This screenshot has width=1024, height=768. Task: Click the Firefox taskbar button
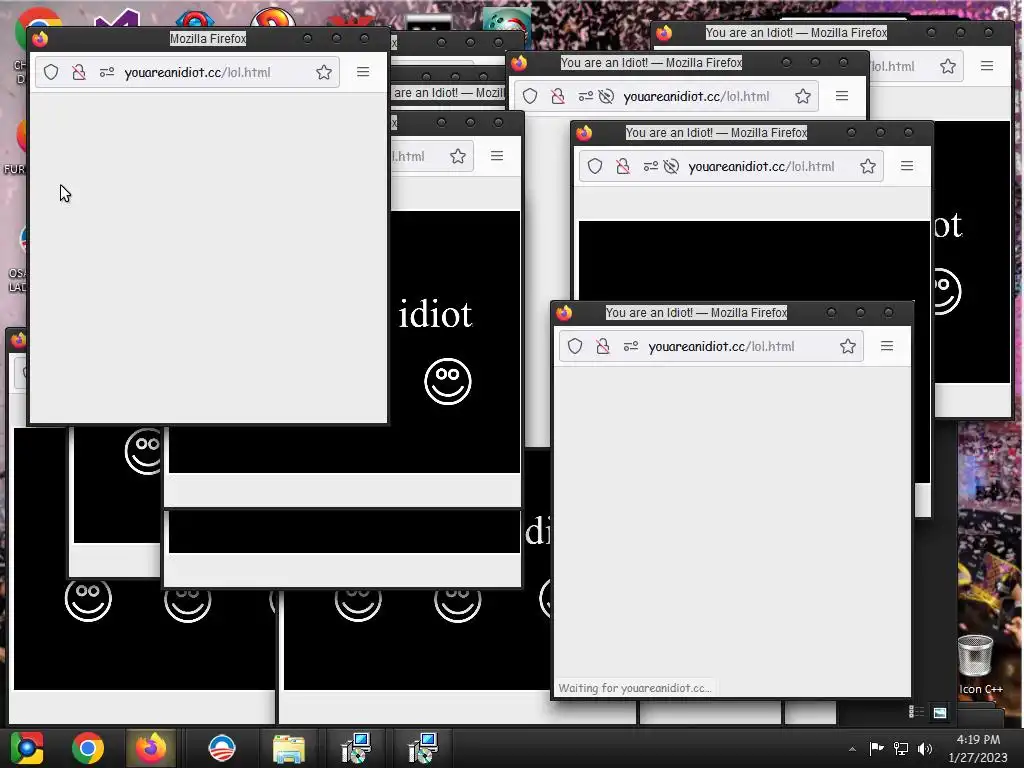tap(151, 748)
